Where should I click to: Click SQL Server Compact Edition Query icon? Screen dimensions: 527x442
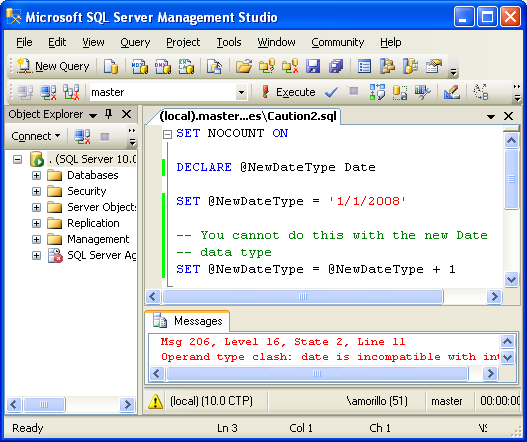pos(214,66)
